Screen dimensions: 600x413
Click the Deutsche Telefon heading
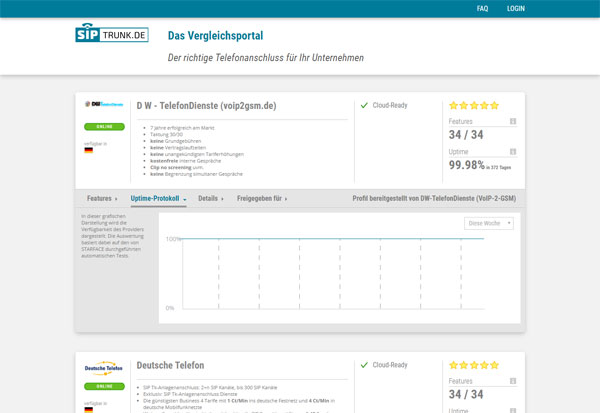tap(170, 365)
